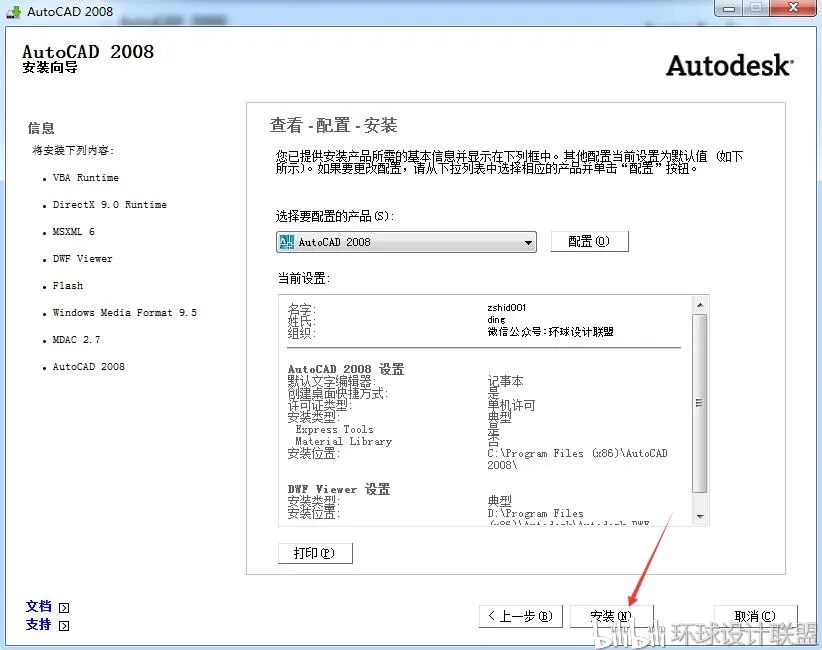Screen dimensions: 822x650
Task: Start installation with the 安装(N) button
Action: (x=611, y=616)
